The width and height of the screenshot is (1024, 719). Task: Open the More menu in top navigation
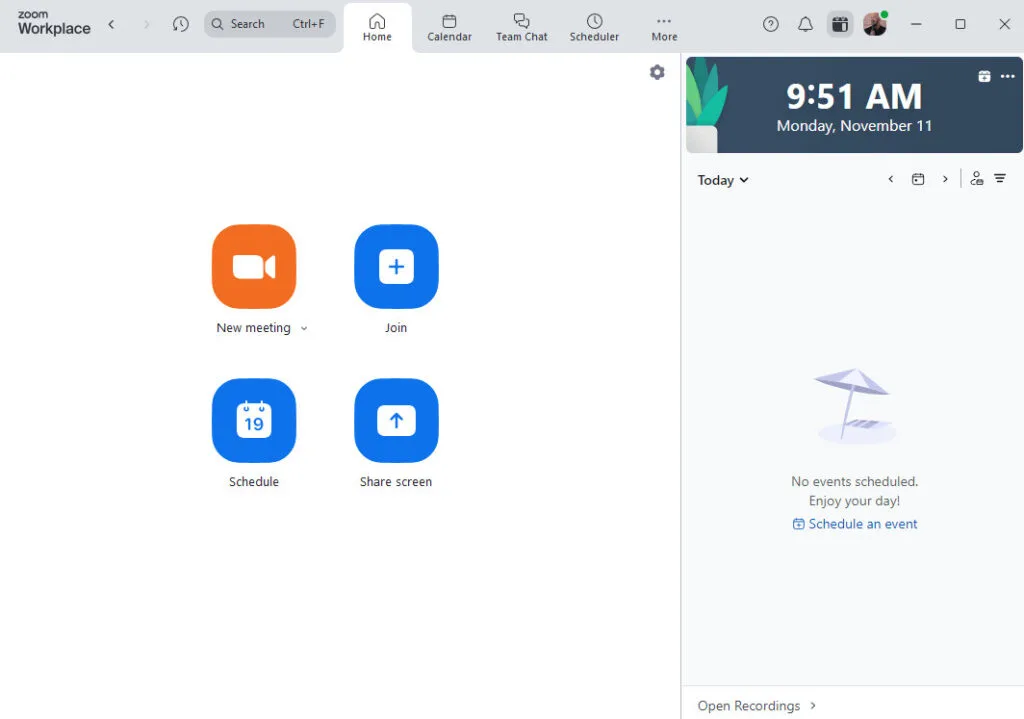[664, 27]
